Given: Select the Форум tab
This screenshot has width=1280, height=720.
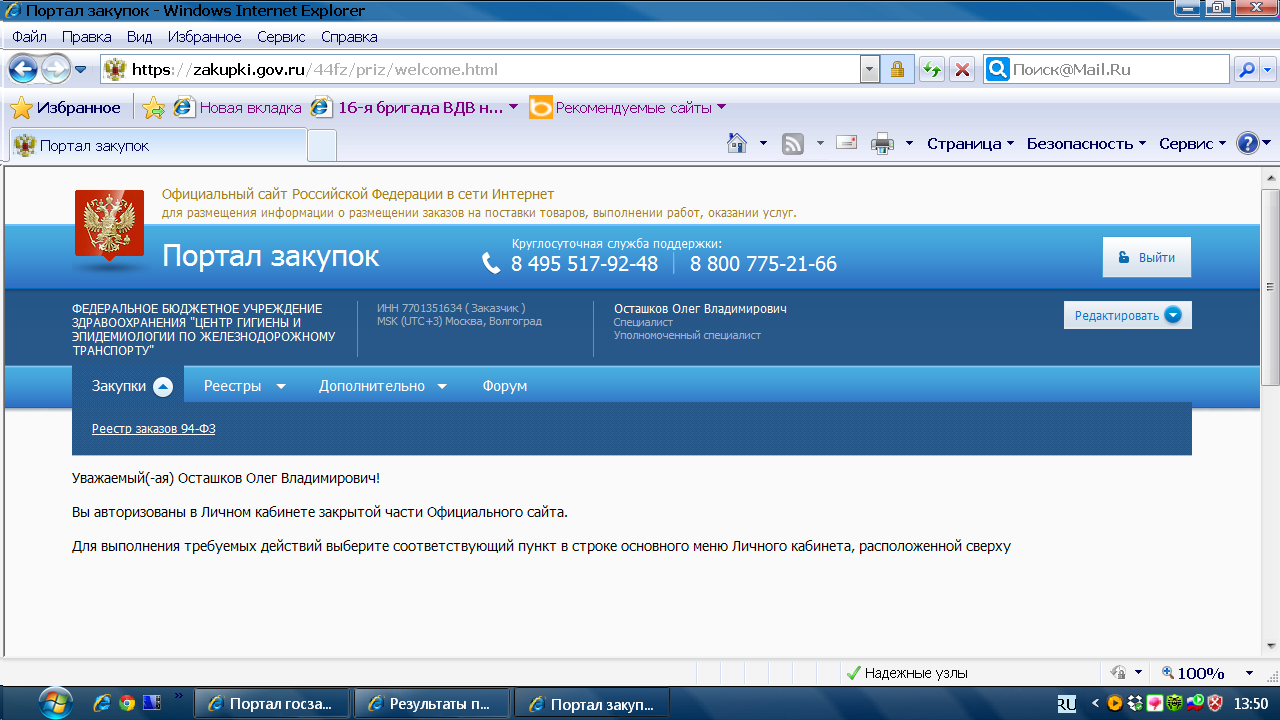Looking at the screenshot, I should pos(504,386).
